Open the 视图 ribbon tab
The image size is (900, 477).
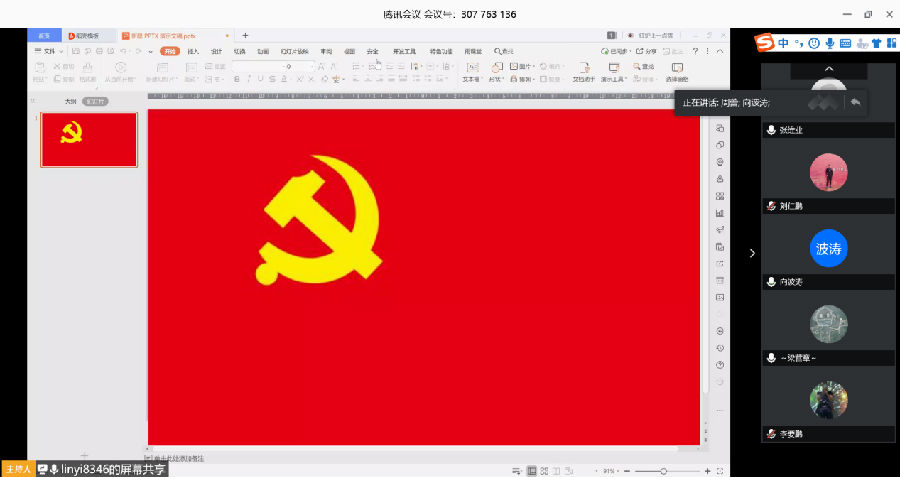tap(350, 52)
